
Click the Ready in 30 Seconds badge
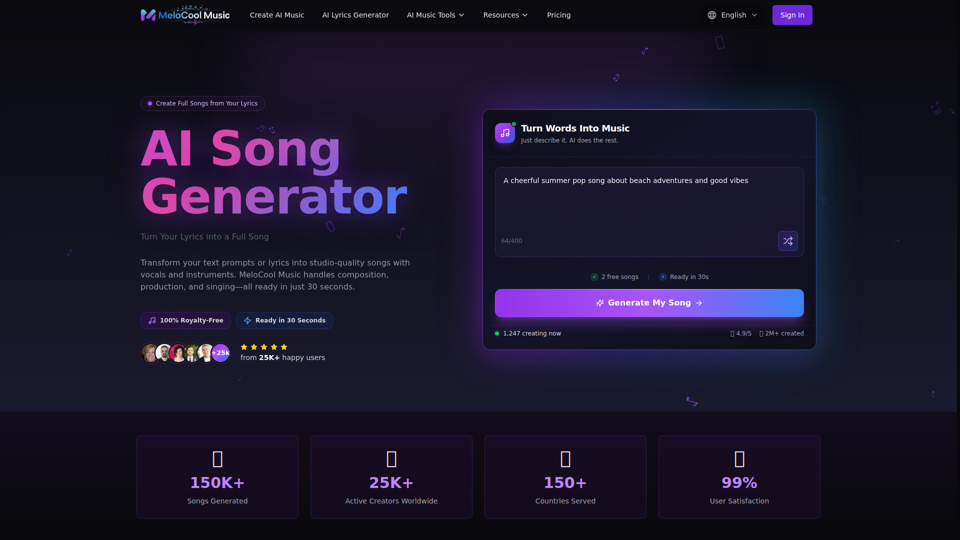(x=284, y=320)
